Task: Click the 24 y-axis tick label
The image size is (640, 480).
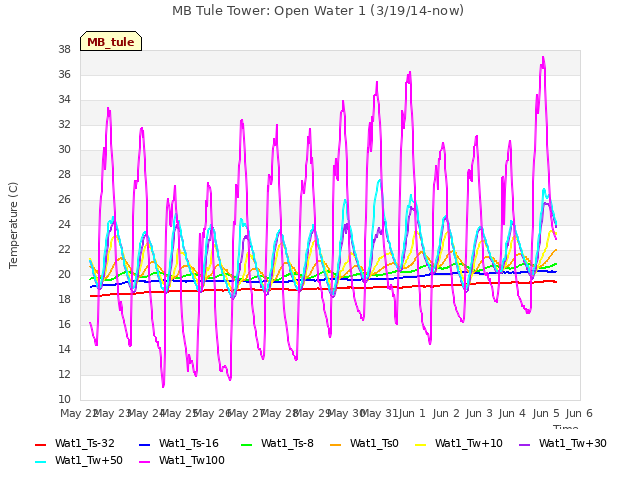Action: pos(64,225)
